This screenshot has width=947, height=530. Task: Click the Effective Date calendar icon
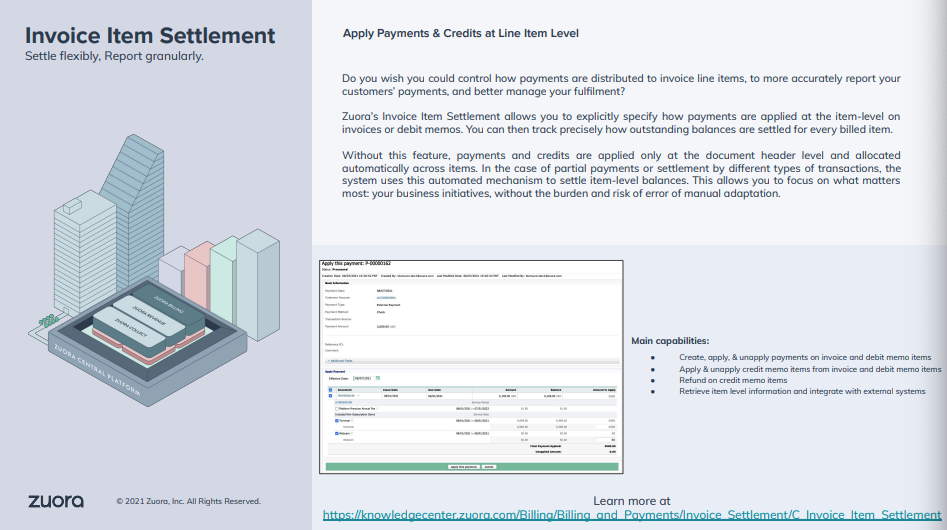tap(379, 378)
